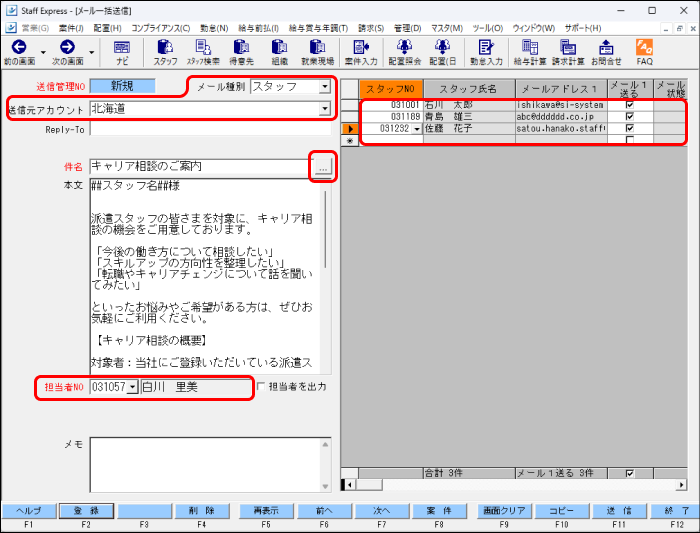700x533 pixels.
Task: Open dropdown arrow beside 前の画面
Action: 43,52
